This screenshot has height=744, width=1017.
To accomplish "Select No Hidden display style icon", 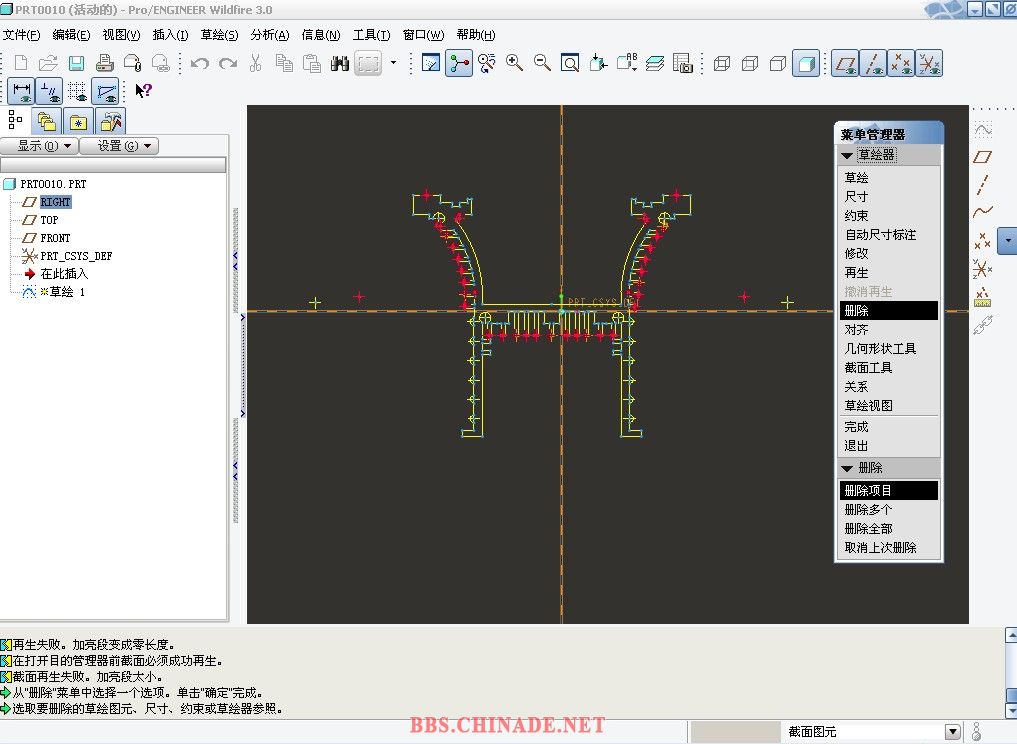I will 778,63.
